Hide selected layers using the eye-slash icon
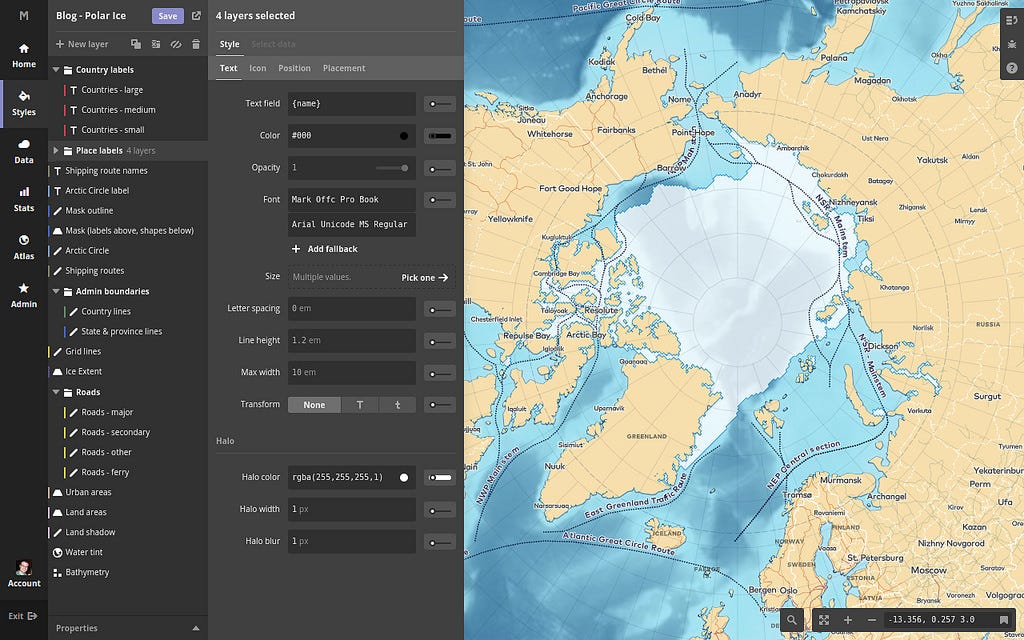 tap(177, 44)
